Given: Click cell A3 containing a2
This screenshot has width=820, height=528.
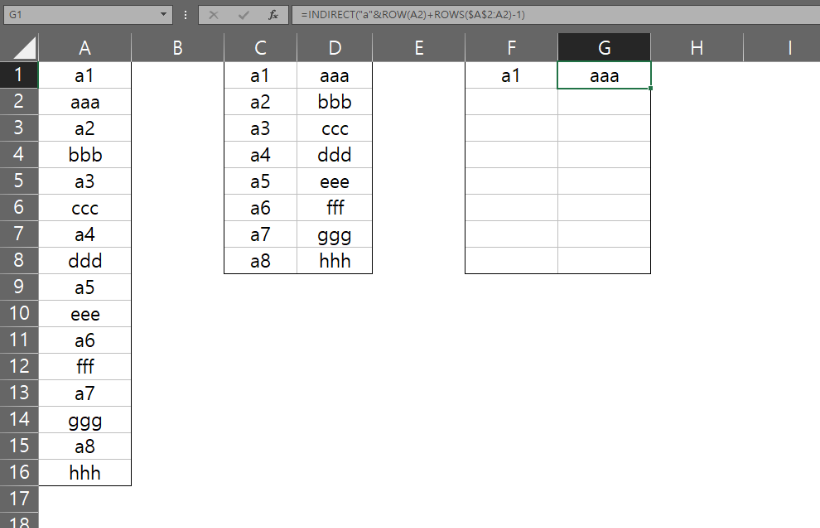Looking at the screenshot, I should 85,128.
